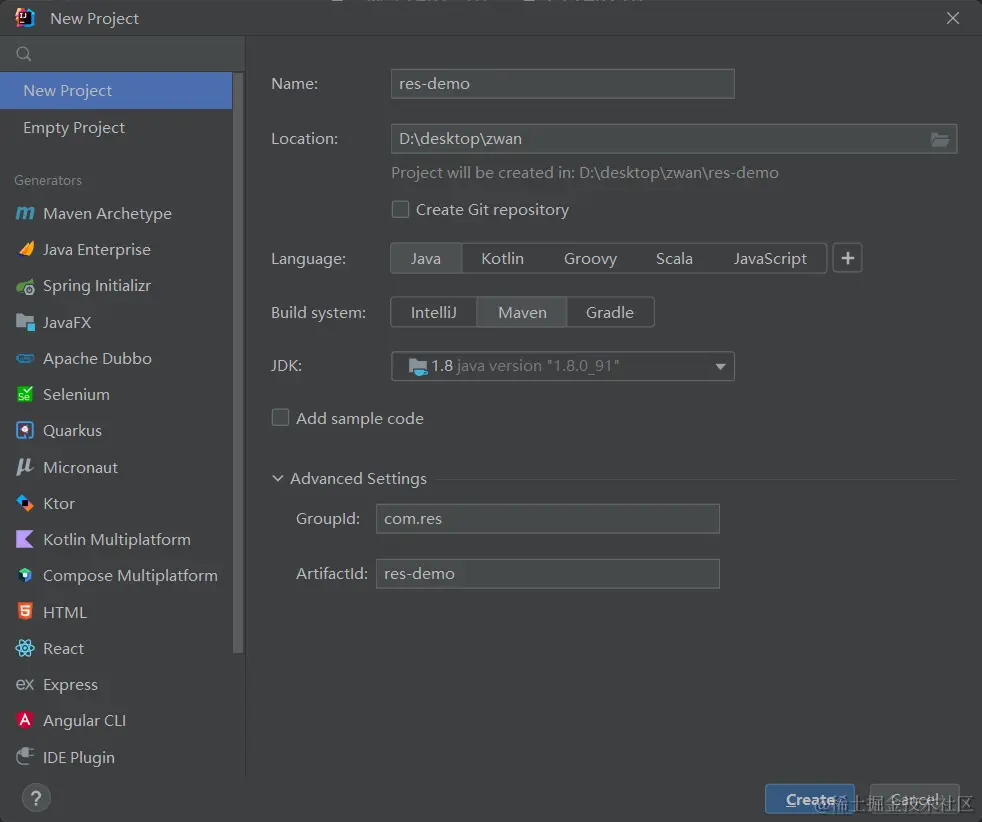Click the Java Enterprise icon
Screen dimensions: 982x822
click(x=26, y=249)
